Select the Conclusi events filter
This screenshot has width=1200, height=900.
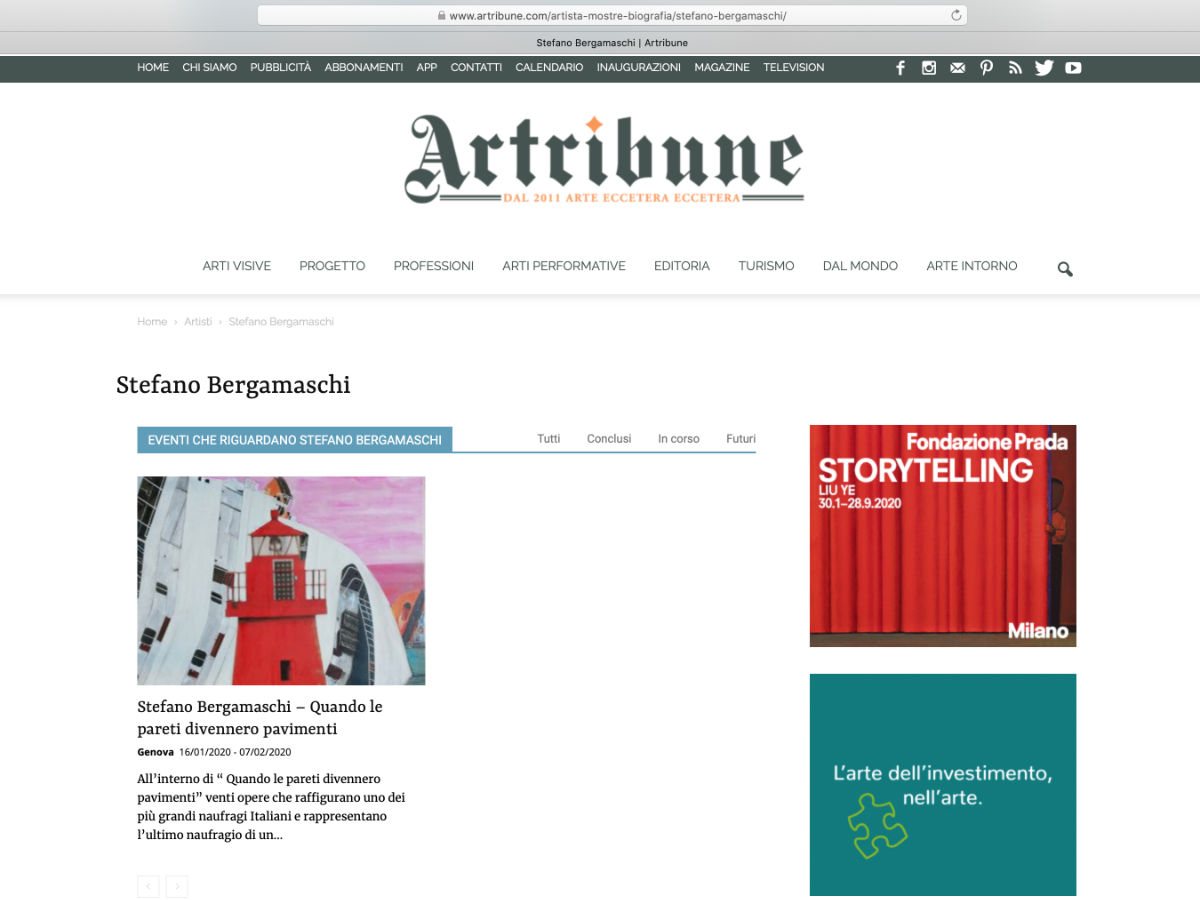[x=609, y=439]
